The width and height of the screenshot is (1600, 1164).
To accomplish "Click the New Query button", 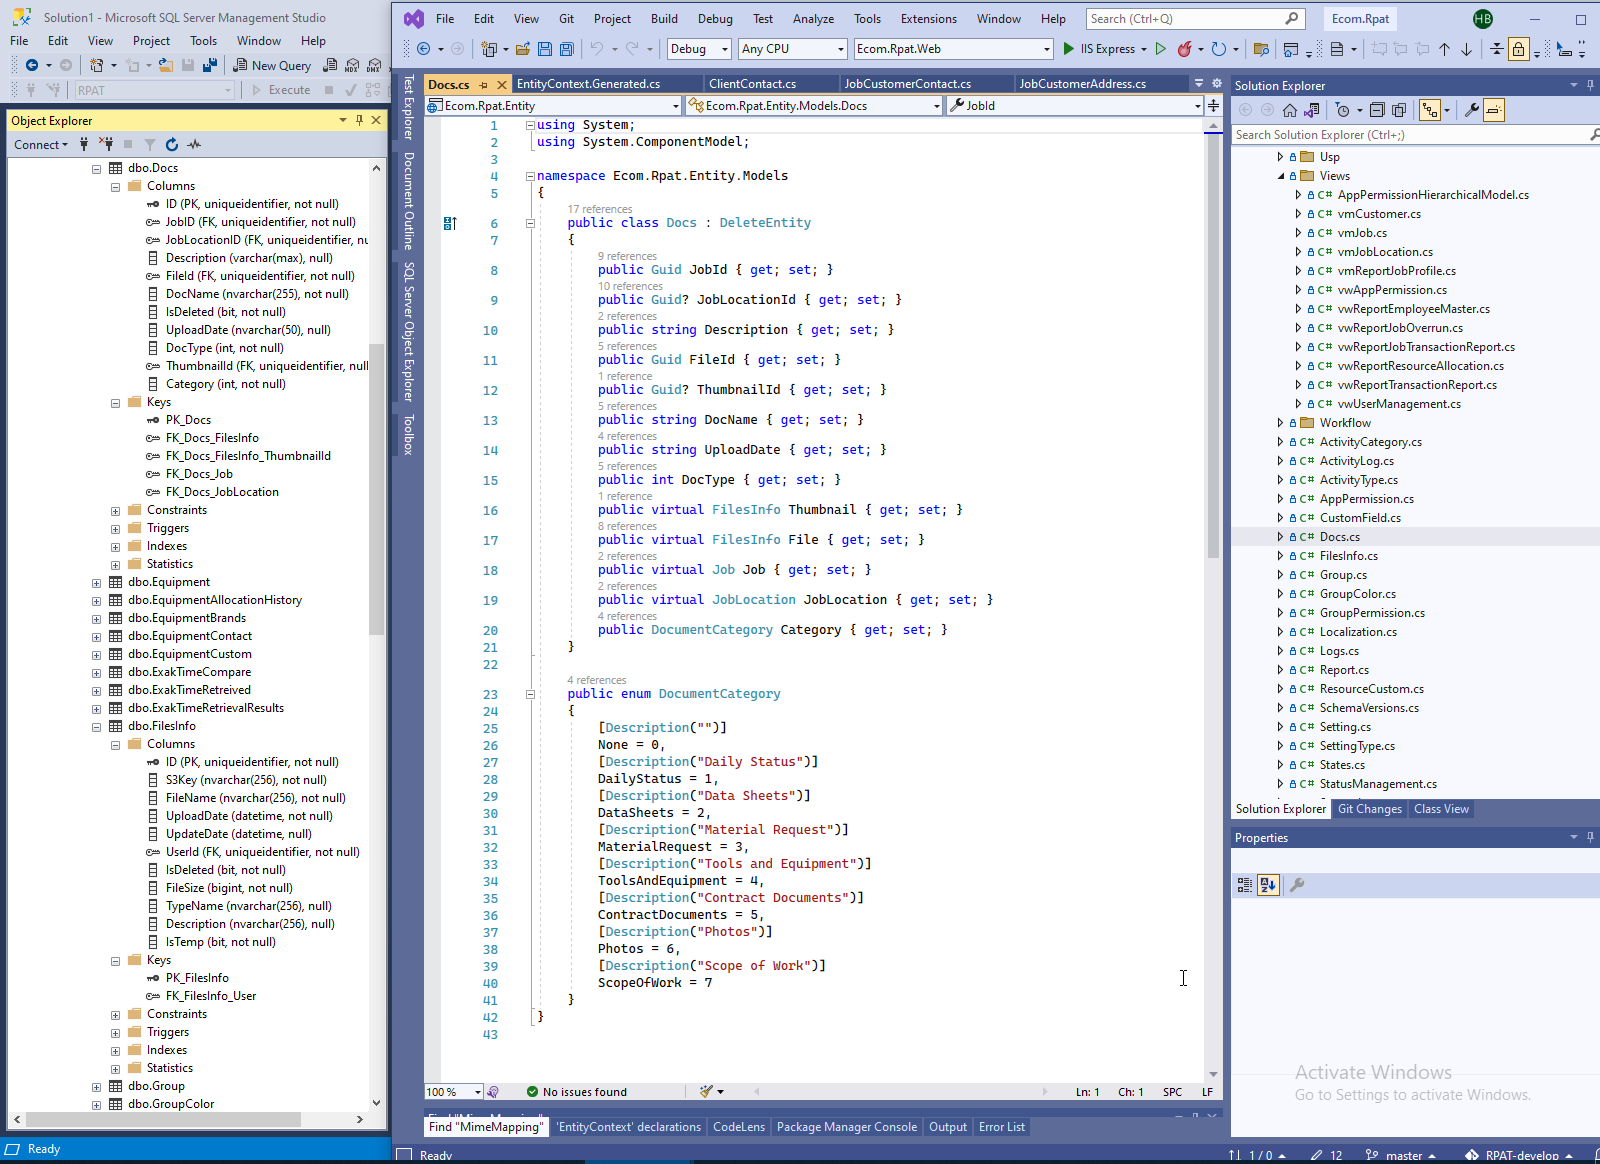I will click(x=272, y=65).
